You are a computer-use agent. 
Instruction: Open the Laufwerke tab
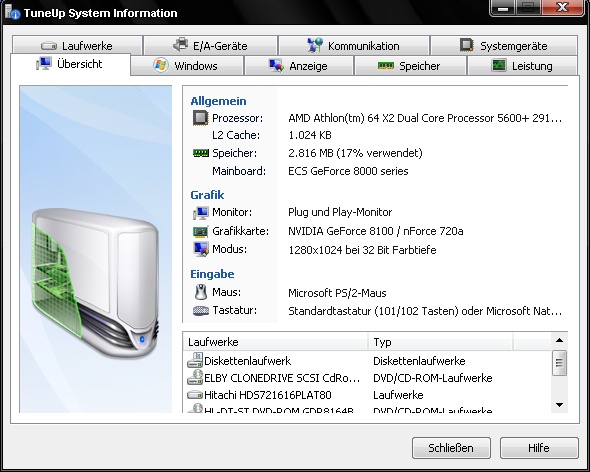[x=77, y=46]
